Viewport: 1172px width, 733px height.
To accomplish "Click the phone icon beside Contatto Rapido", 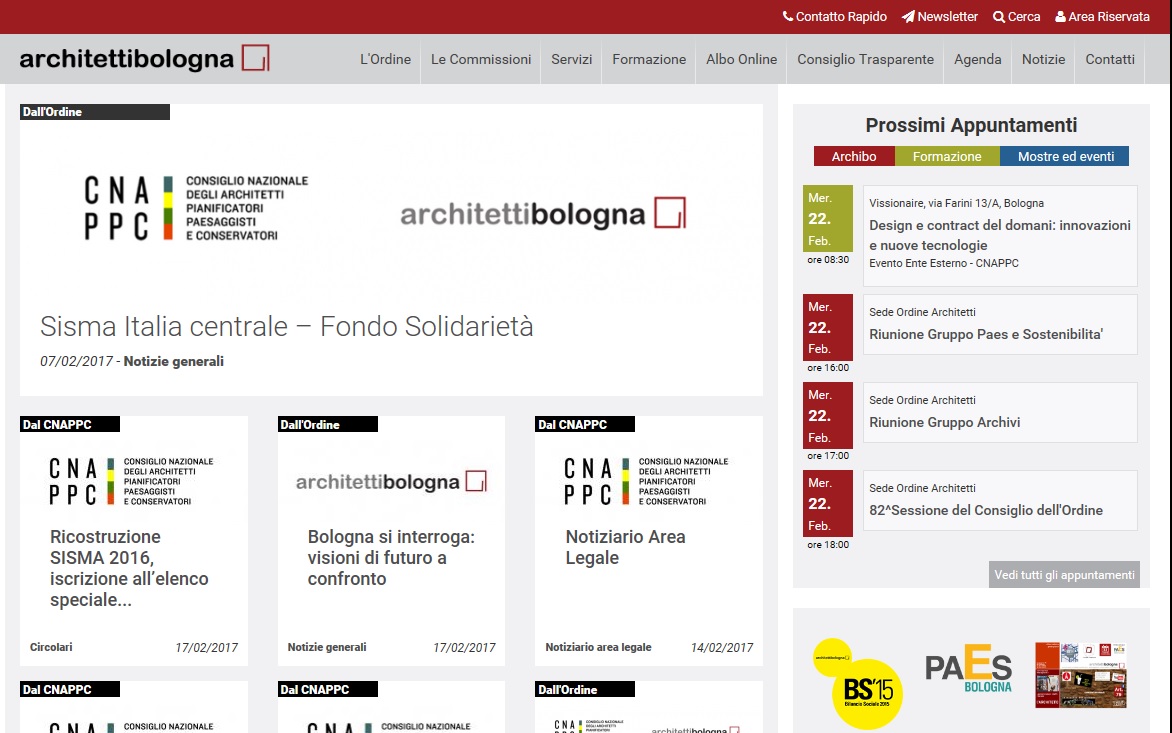I will coord(787,16).
